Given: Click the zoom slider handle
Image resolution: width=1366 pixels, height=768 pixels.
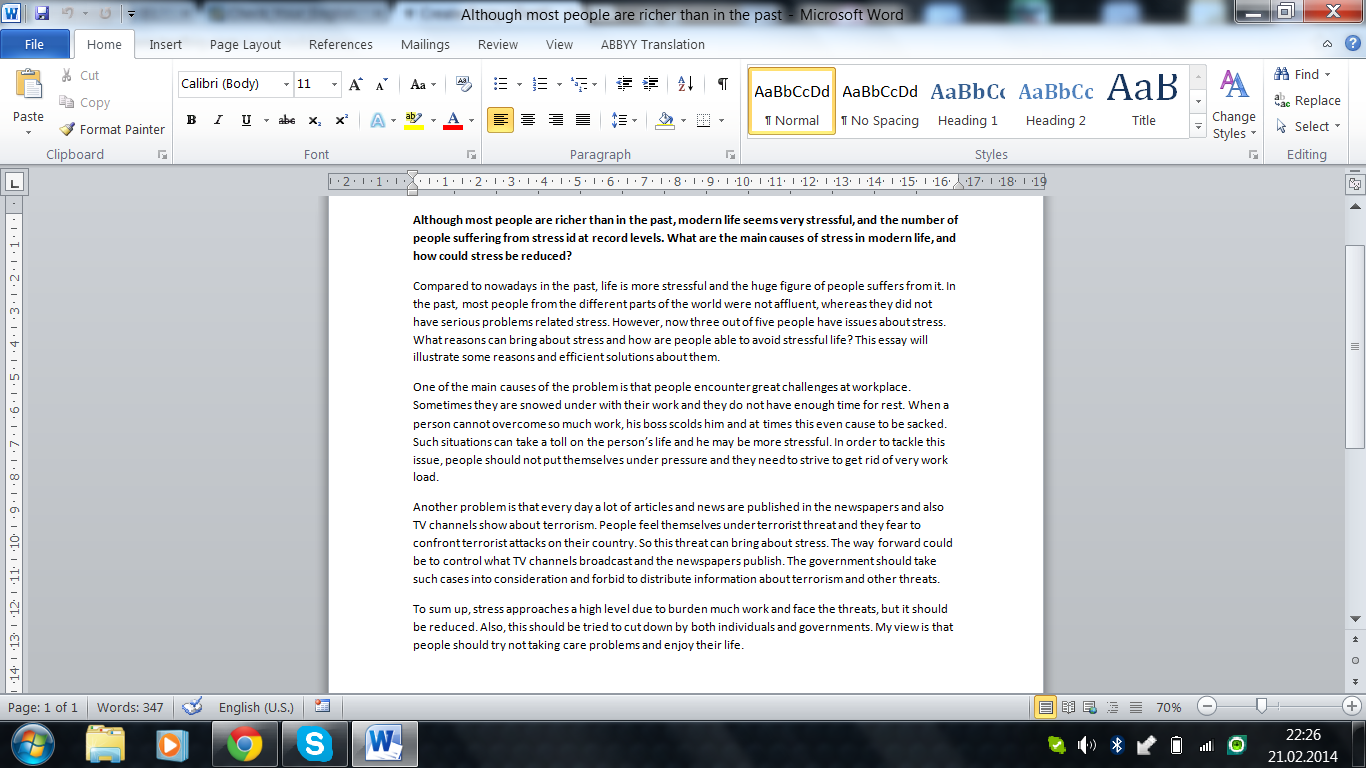Looking at the screenshot, I should [1261, 706].
